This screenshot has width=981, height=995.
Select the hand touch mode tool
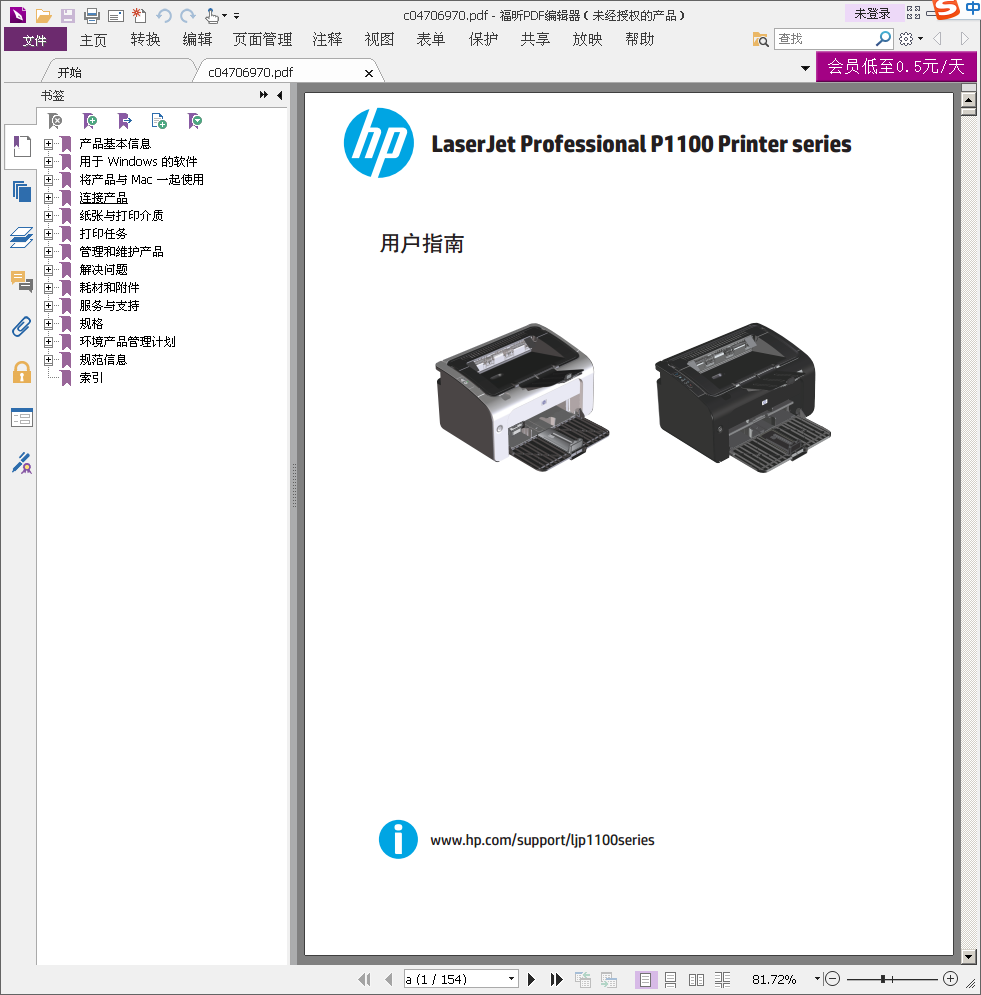pos(212,15)
